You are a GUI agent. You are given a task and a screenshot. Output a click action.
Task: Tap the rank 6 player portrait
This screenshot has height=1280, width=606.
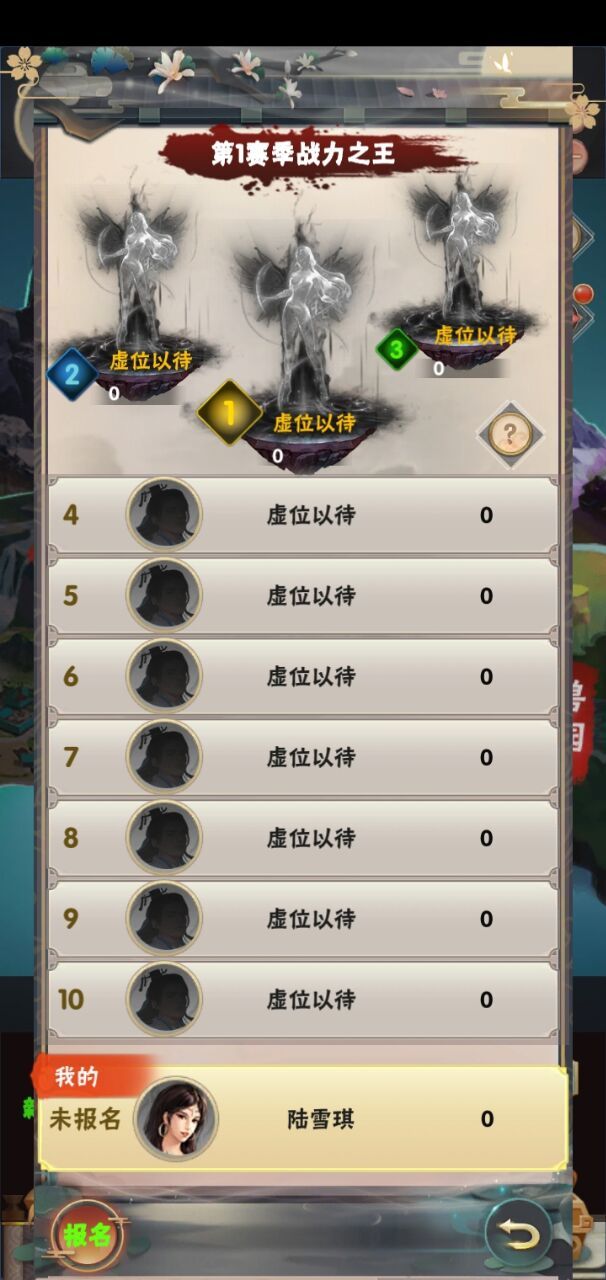point(164,676)
